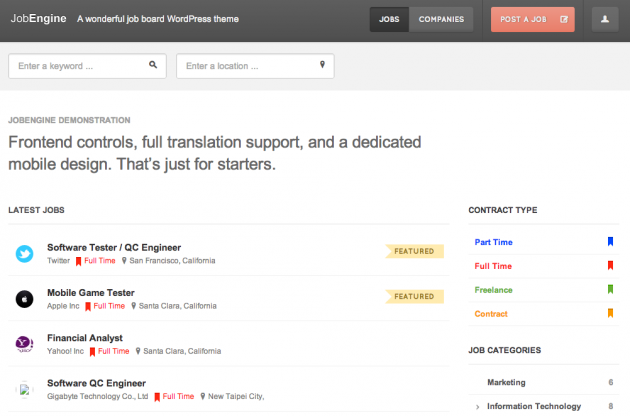Viewport: 630px width, 416px height.
Task: Click the orange Contract bookmark icon
Action: (x=610, y=313)
